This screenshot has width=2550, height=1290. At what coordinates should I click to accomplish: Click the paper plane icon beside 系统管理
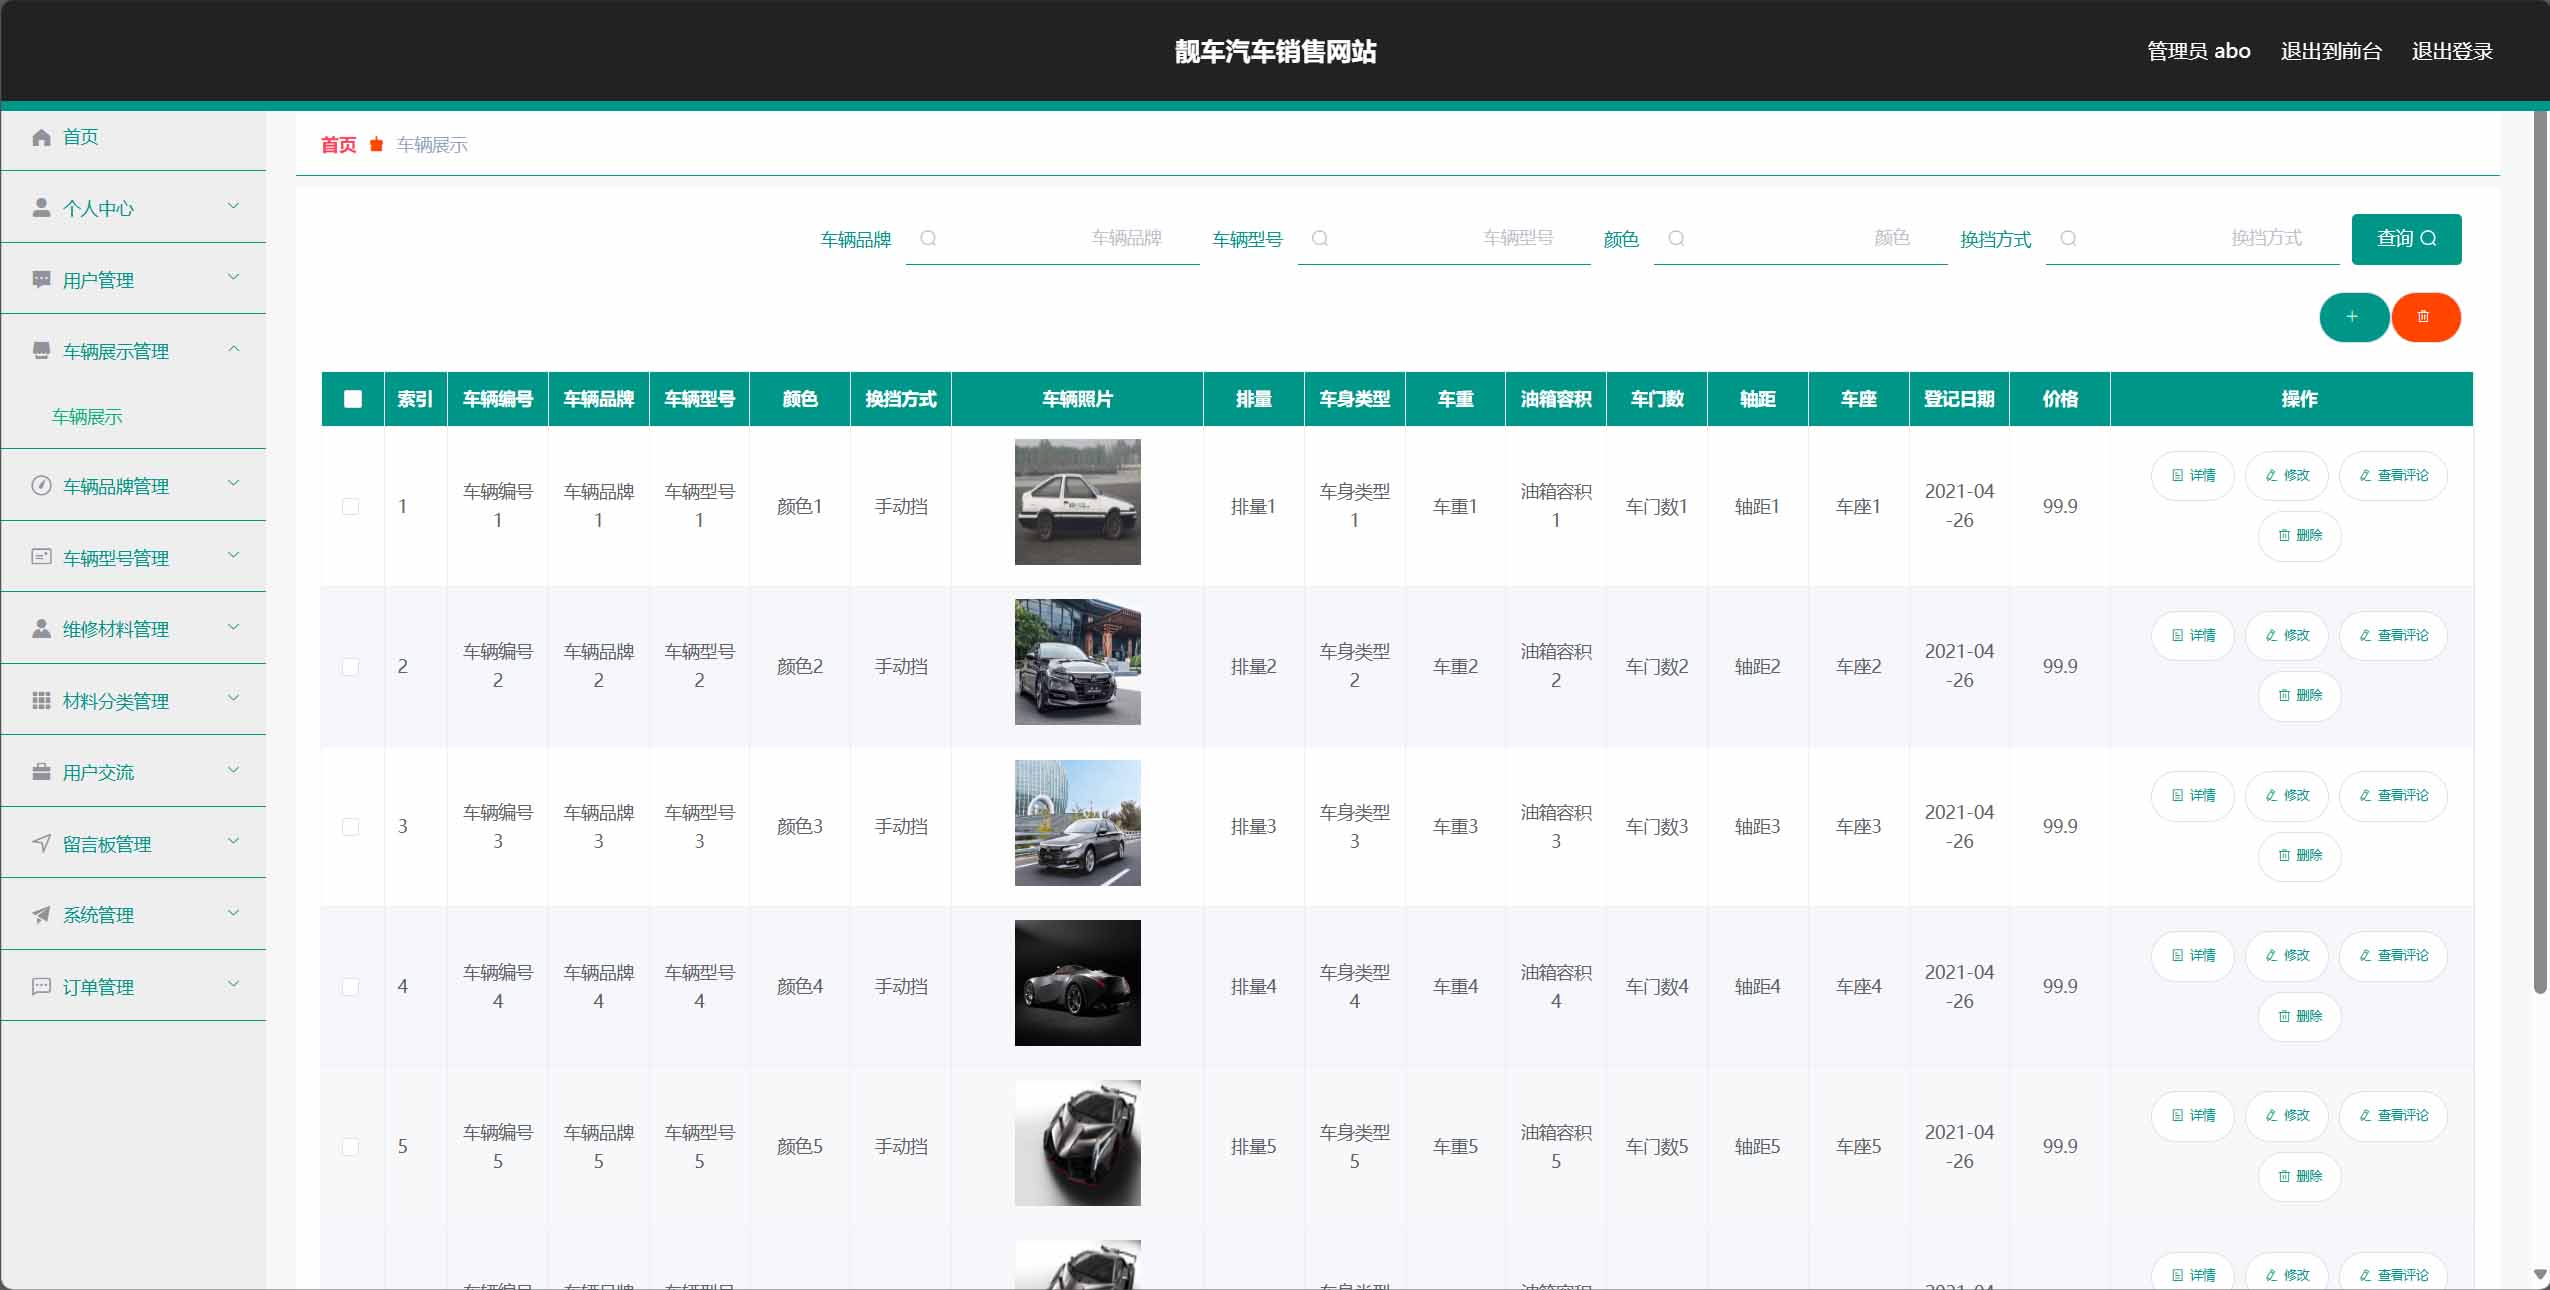[x=41, y=915]
